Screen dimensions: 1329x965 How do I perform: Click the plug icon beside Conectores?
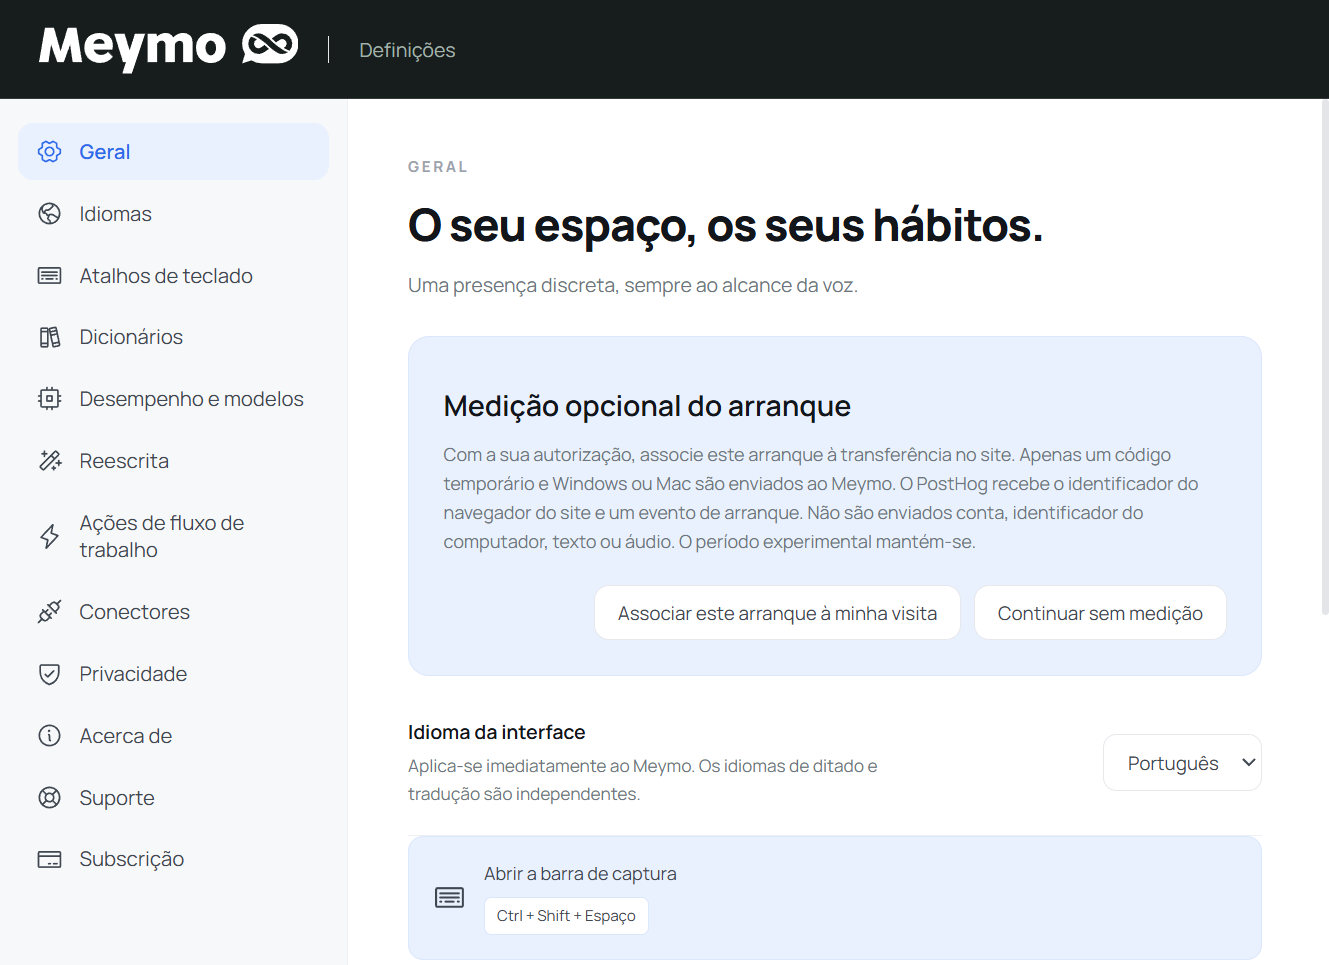point(49,612)
